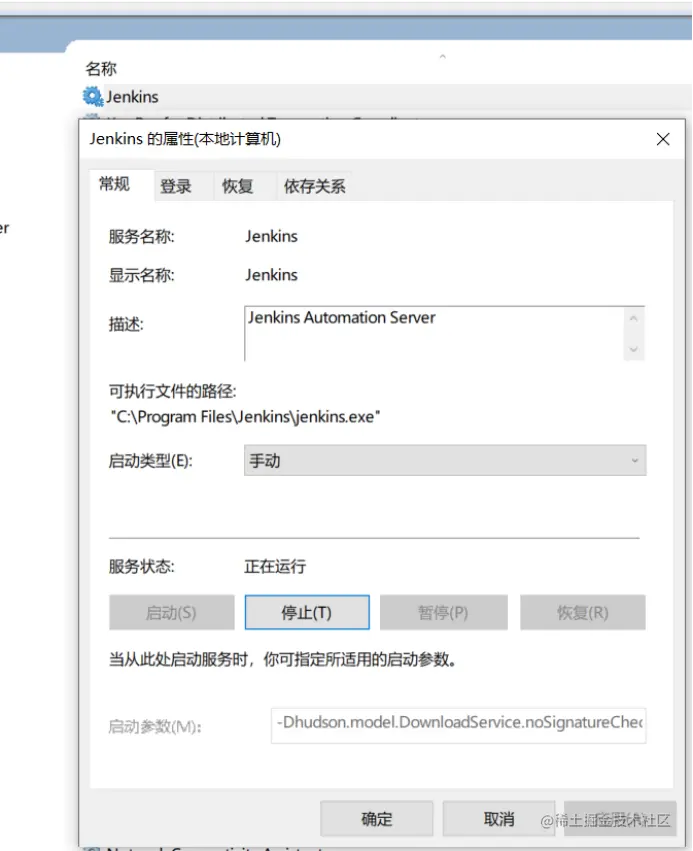Viewport: 693px width, 851px height.
Task: Click the service name value Jenkins
Action: click(271, 237)
